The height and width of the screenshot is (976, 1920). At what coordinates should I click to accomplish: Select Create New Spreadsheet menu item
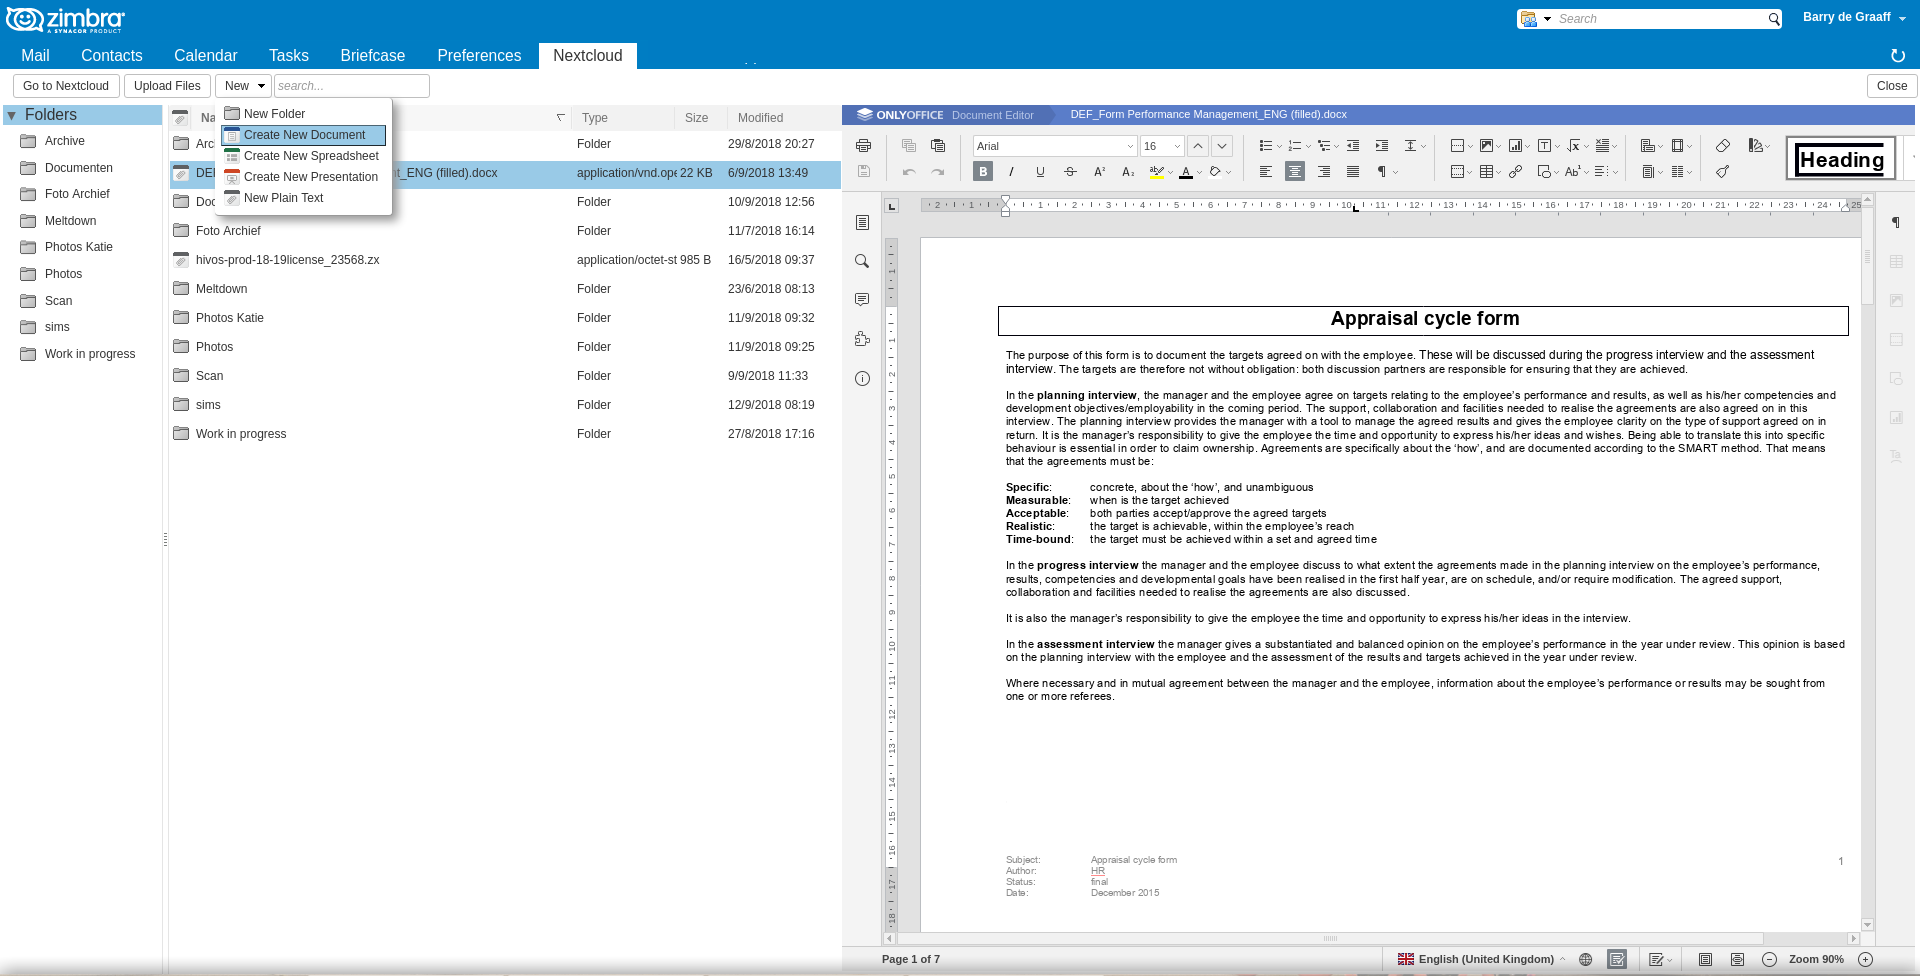(x=311, y=156)
